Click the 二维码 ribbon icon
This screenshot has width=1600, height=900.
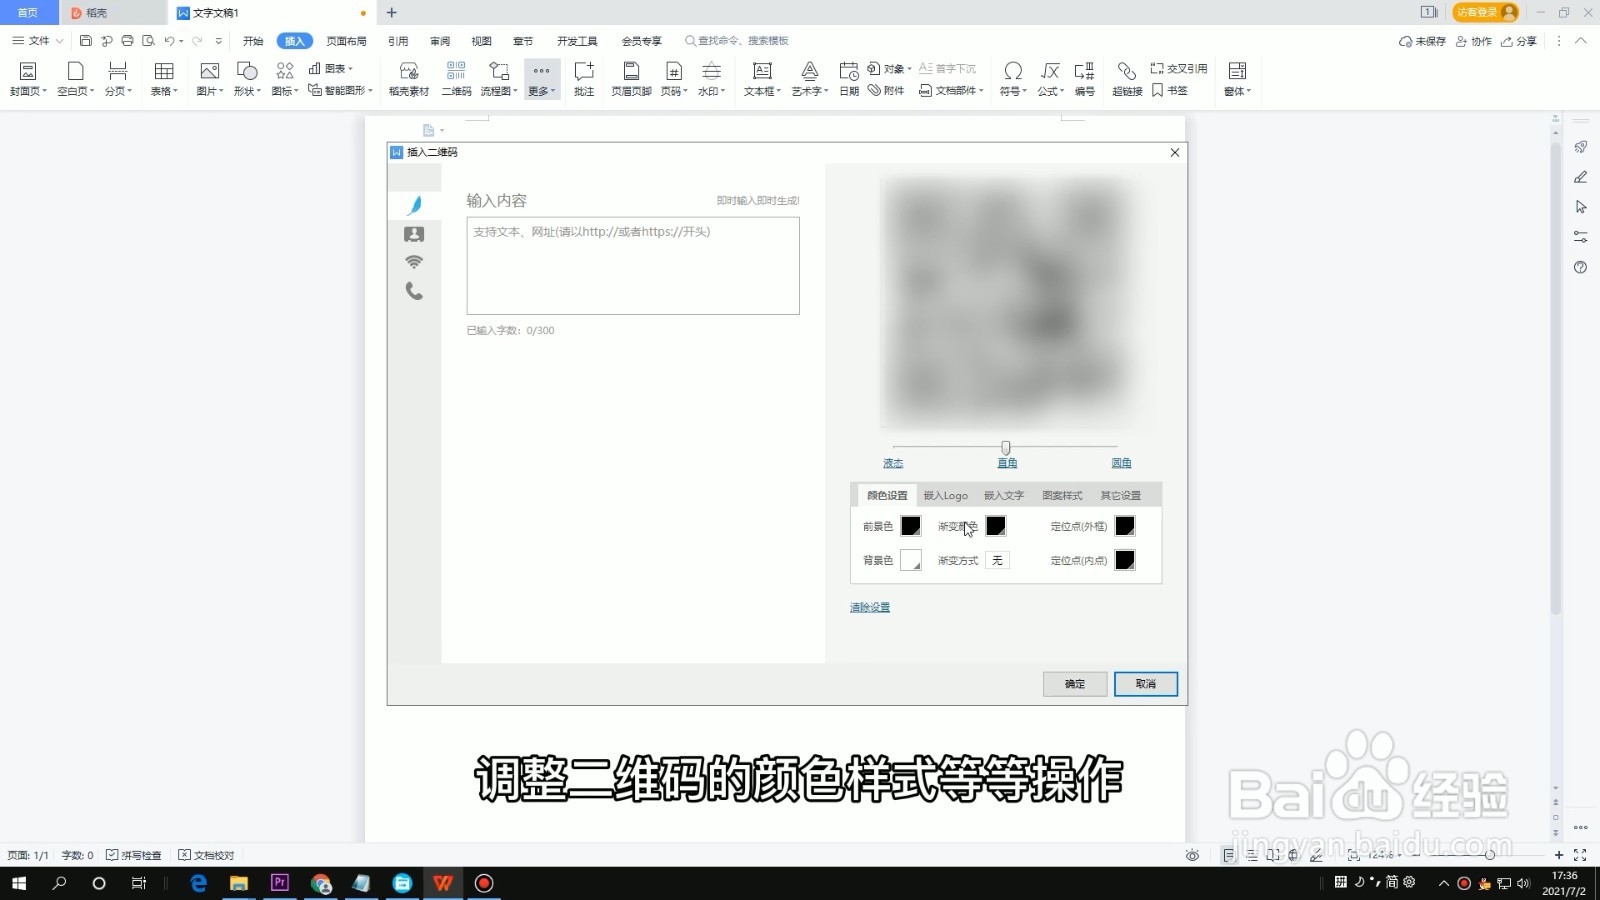coord(456,78)
